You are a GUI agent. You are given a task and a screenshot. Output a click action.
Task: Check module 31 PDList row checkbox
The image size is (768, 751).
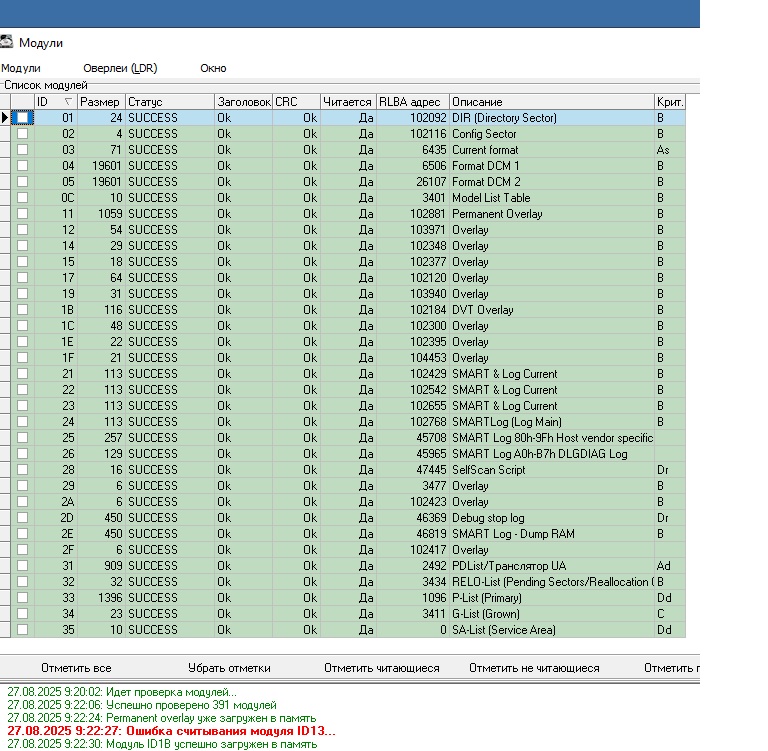coord(23,566)
